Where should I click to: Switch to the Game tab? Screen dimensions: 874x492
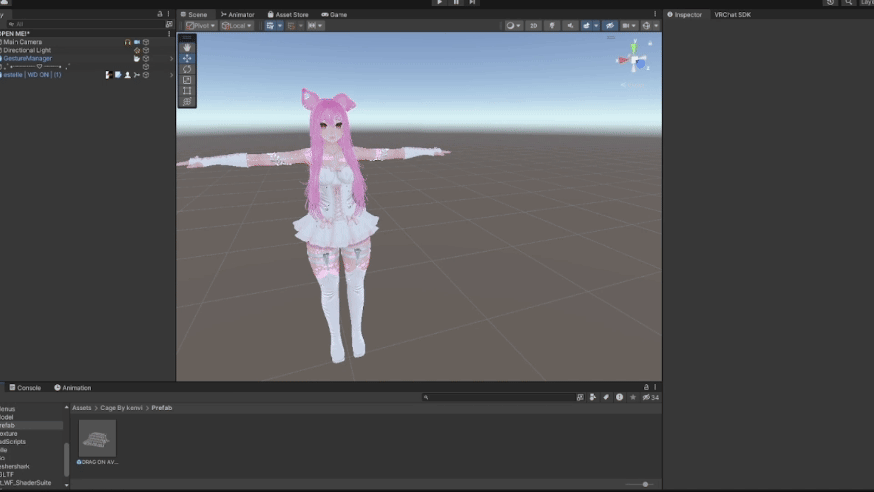click(x=334, y=14)
